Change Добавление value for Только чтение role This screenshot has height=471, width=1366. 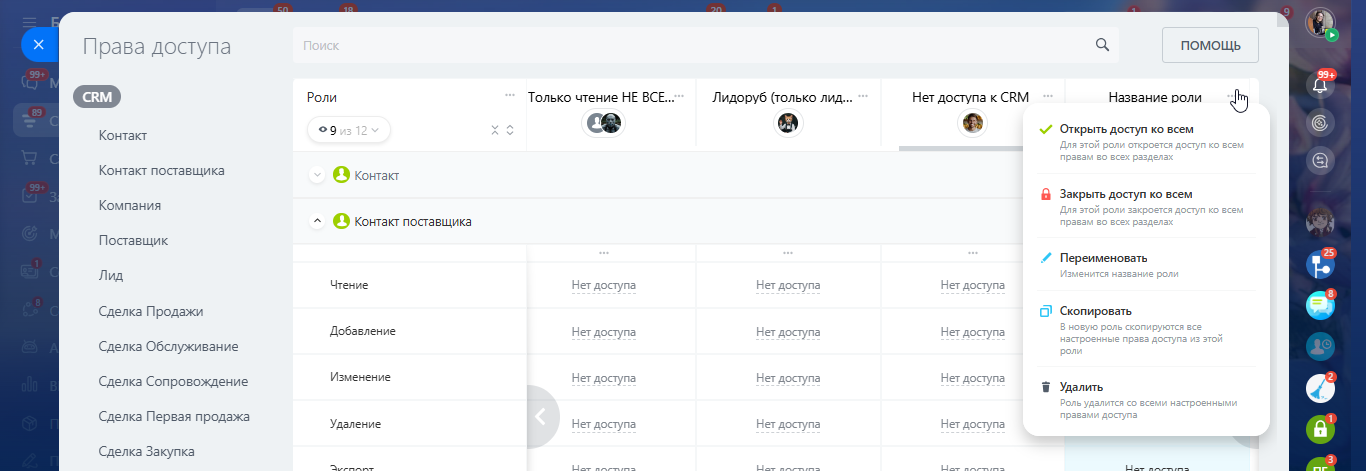click(x=604, y=331)
